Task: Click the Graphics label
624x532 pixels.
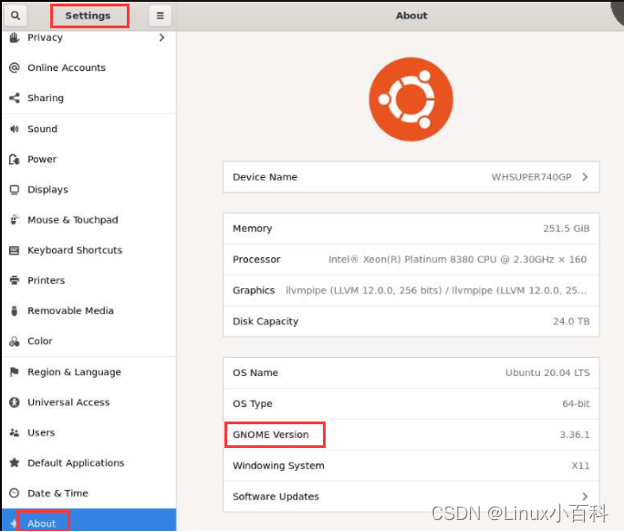Action: coord(254,290)
